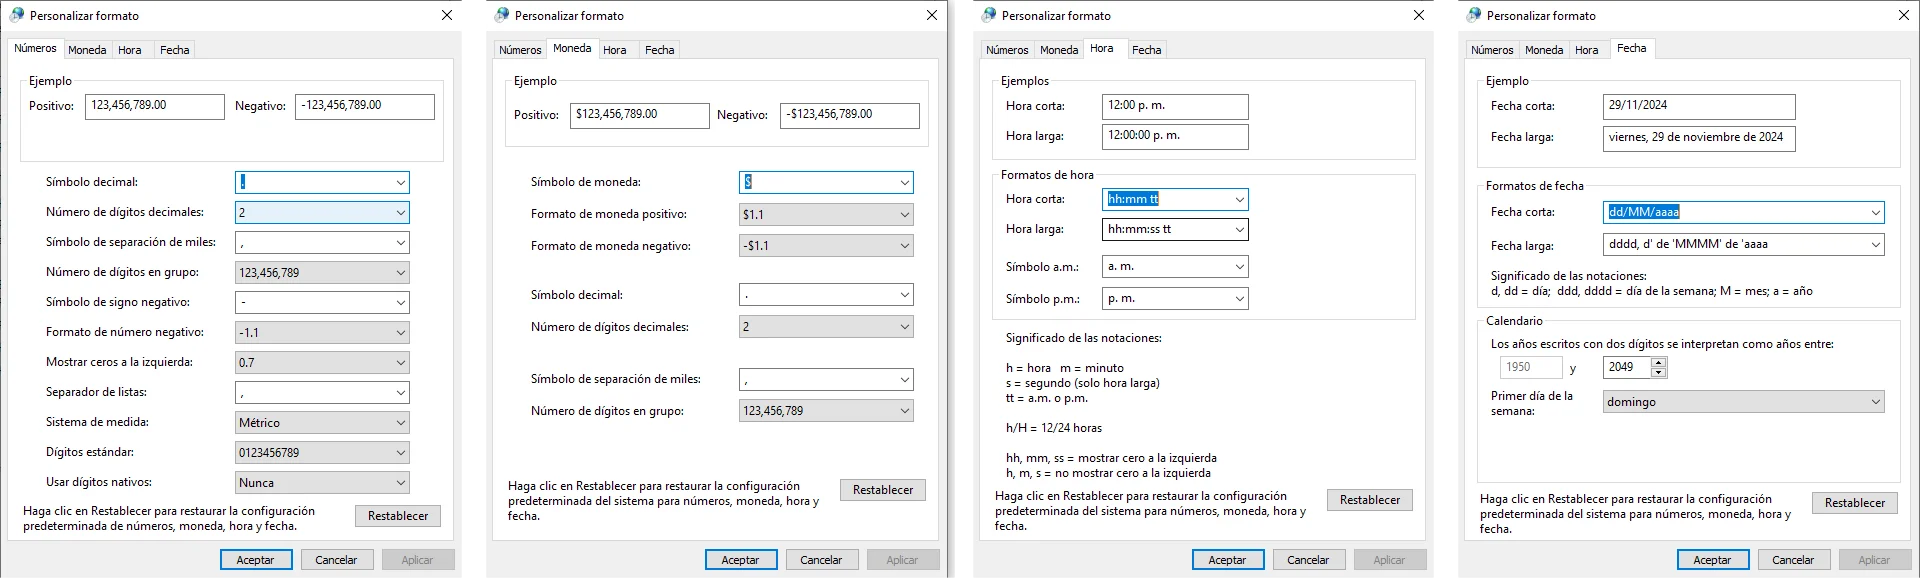This screenshot has width=1920, height=578.
Task: Open the Formato de moneda negativo dropdown
Action: point(904,246)
